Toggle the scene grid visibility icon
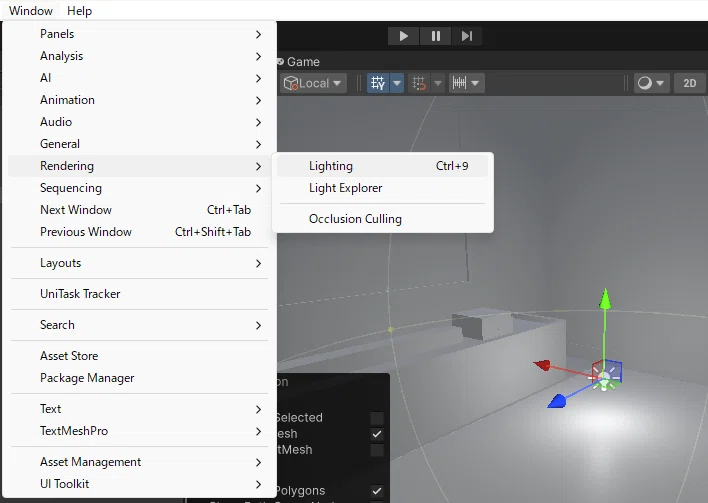Image resolution: width=708 pixels, height=503 pixels. pyautogui.click(x=378, y=83)
